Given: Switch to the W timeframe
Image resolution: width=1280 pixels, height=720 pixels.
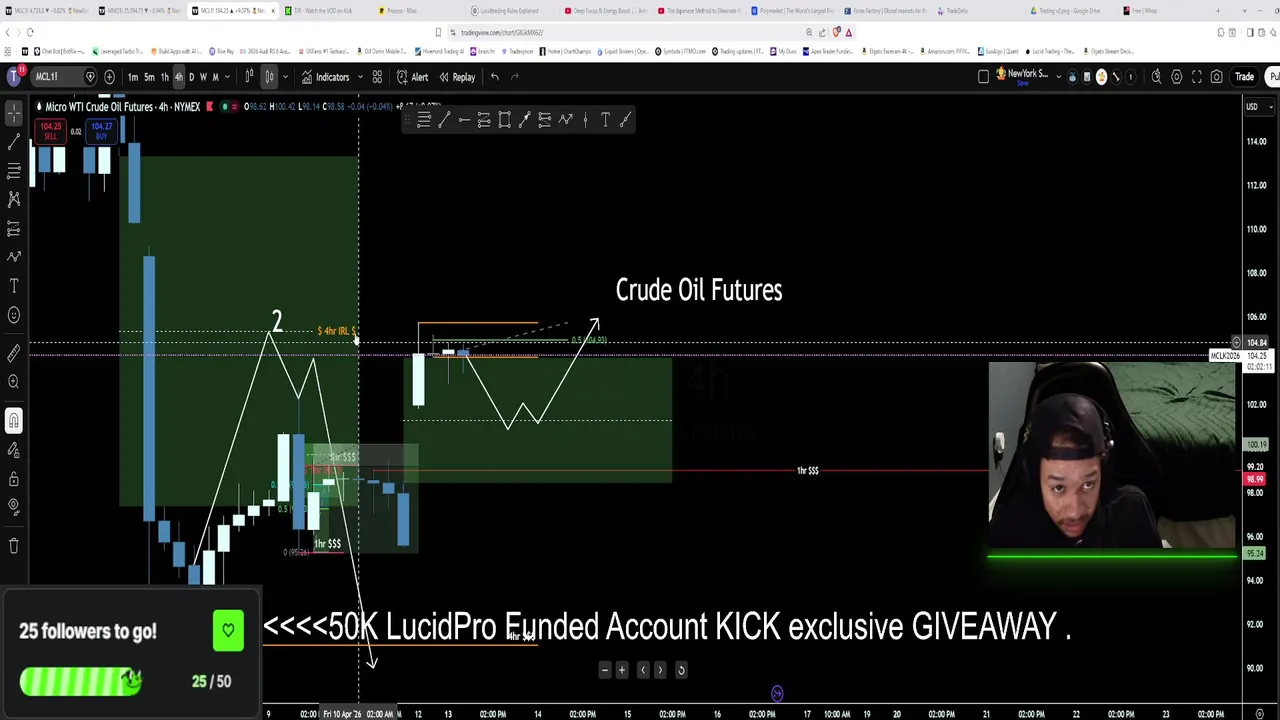Looking at the screenshot, I should (203, 77).
